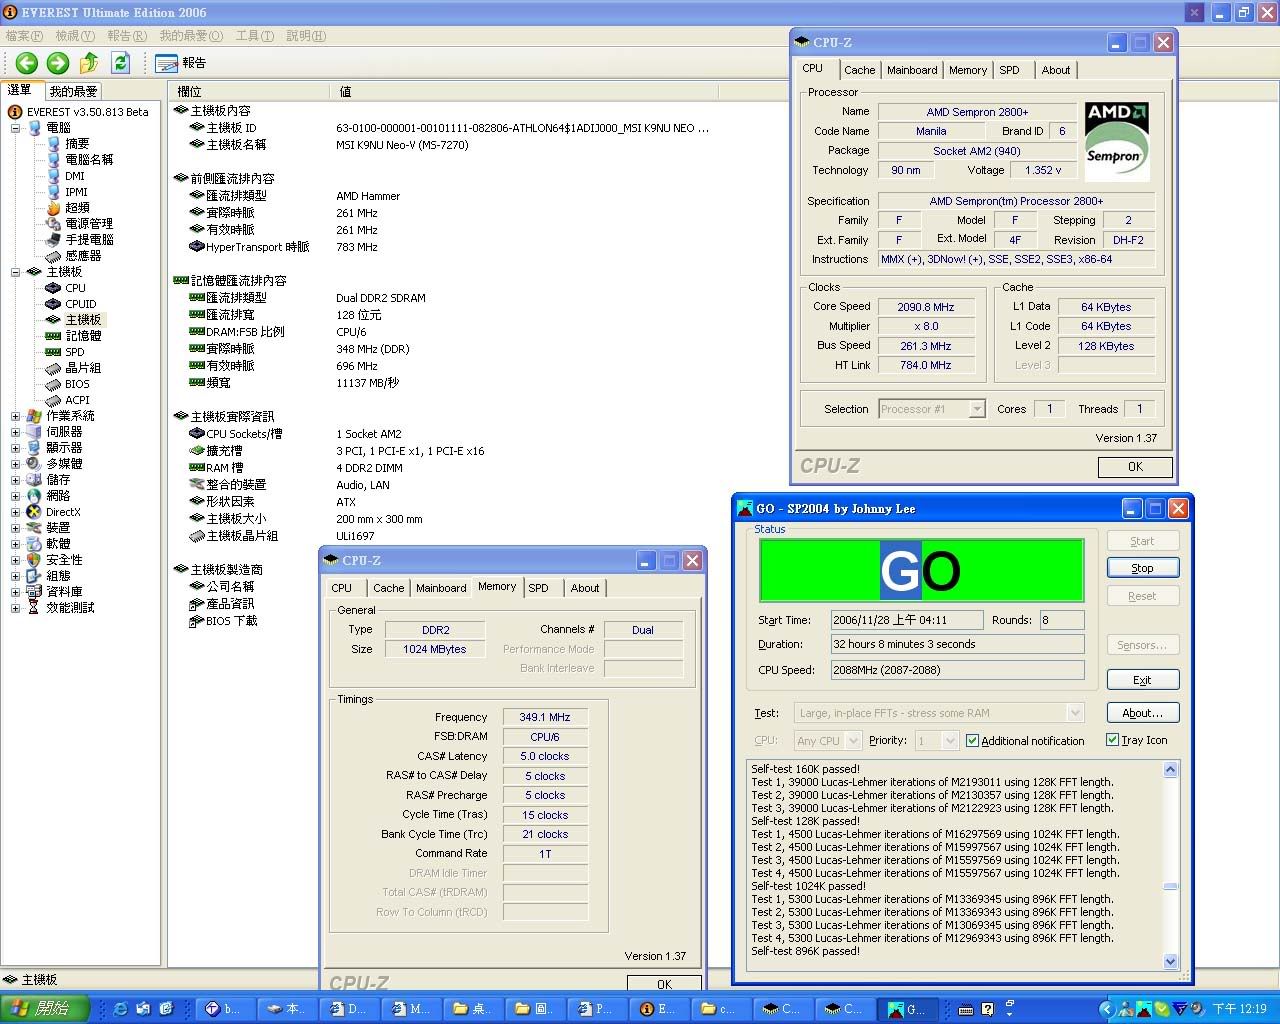
Task: Expand the 伺服器 server tree node
Action: 15,432
